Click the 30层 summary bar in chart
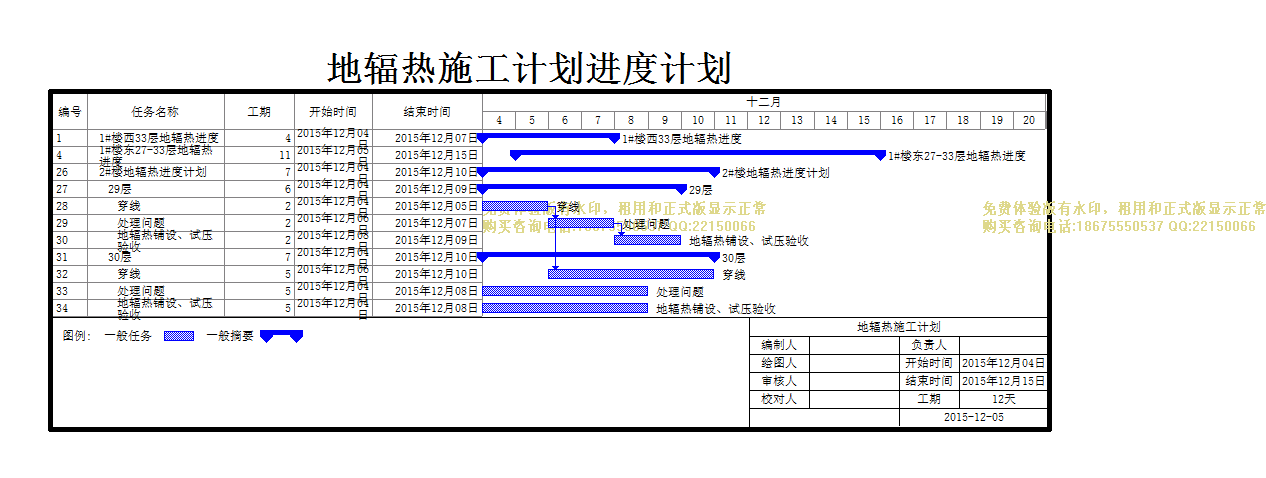 598,255
